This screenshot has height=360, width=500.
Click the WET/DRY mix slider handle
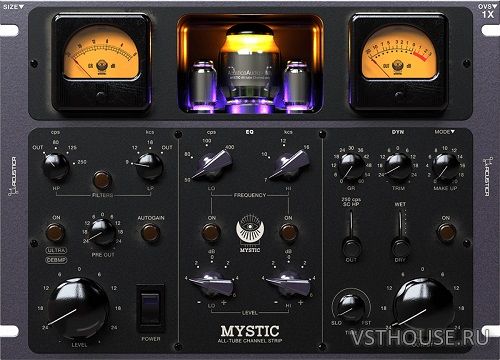[x=400, y=247]
